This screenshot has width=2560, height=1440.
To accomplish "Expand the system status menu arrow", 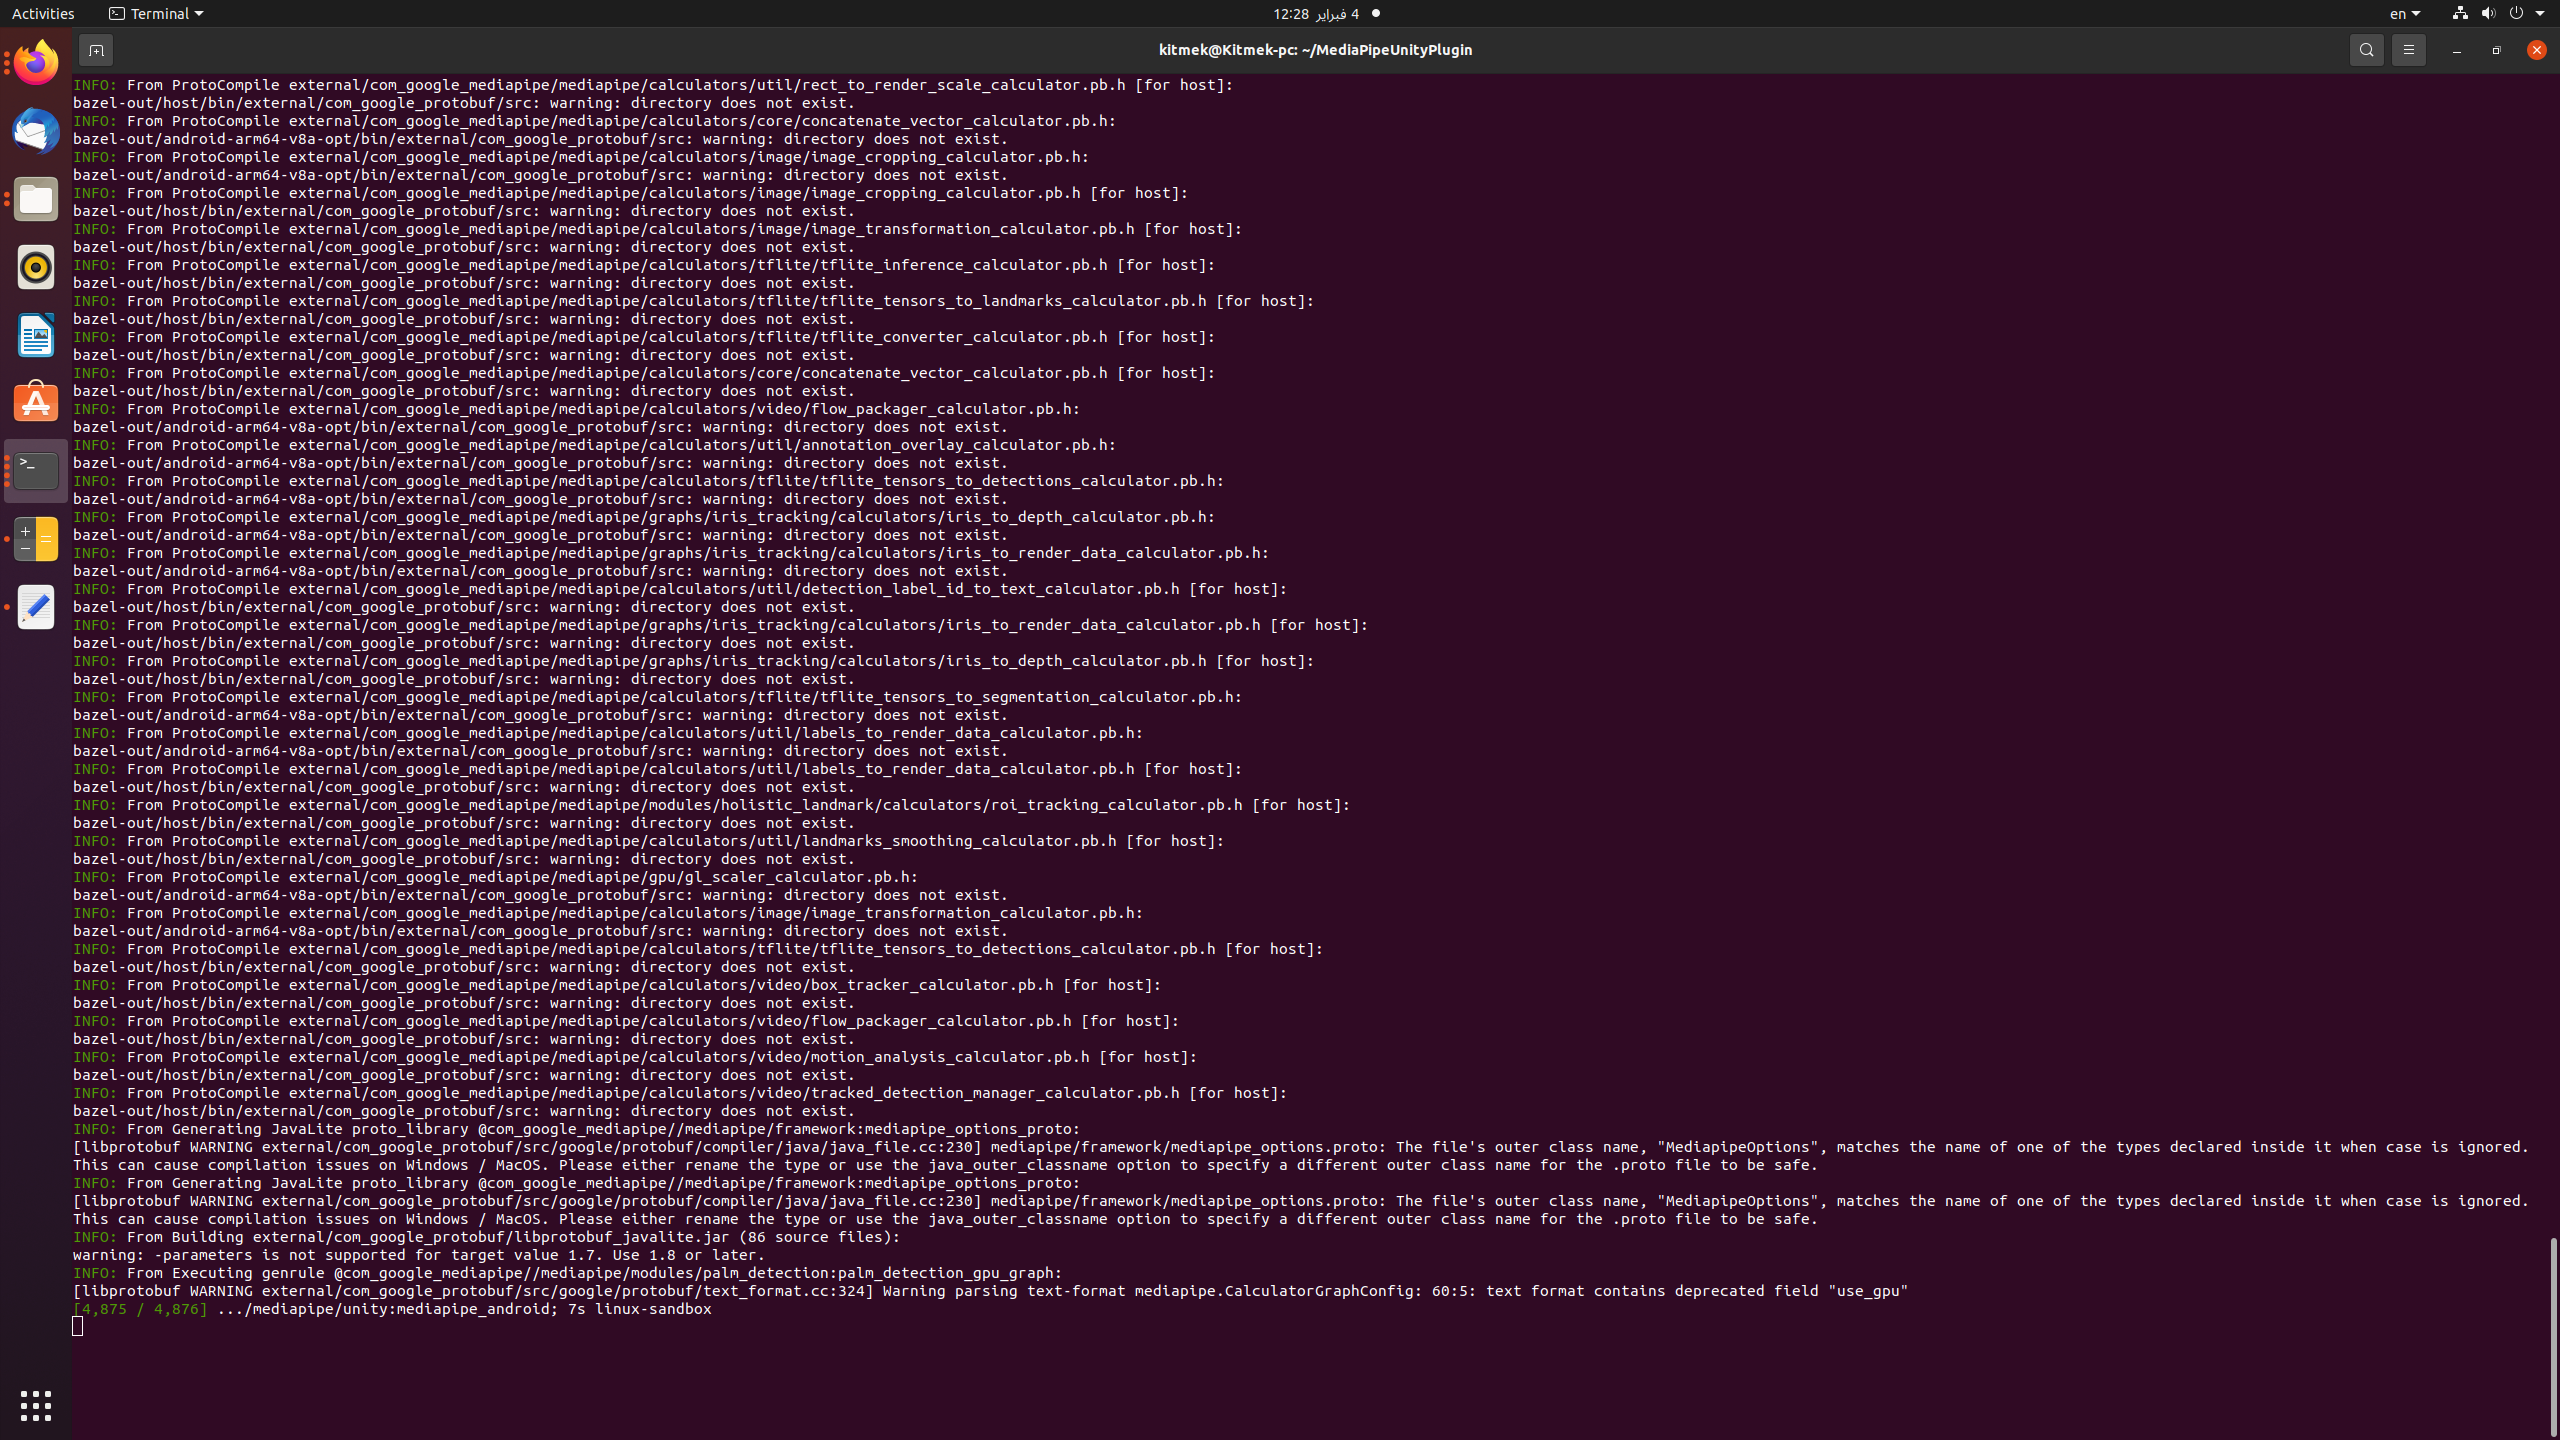I will coord(2541,14).
